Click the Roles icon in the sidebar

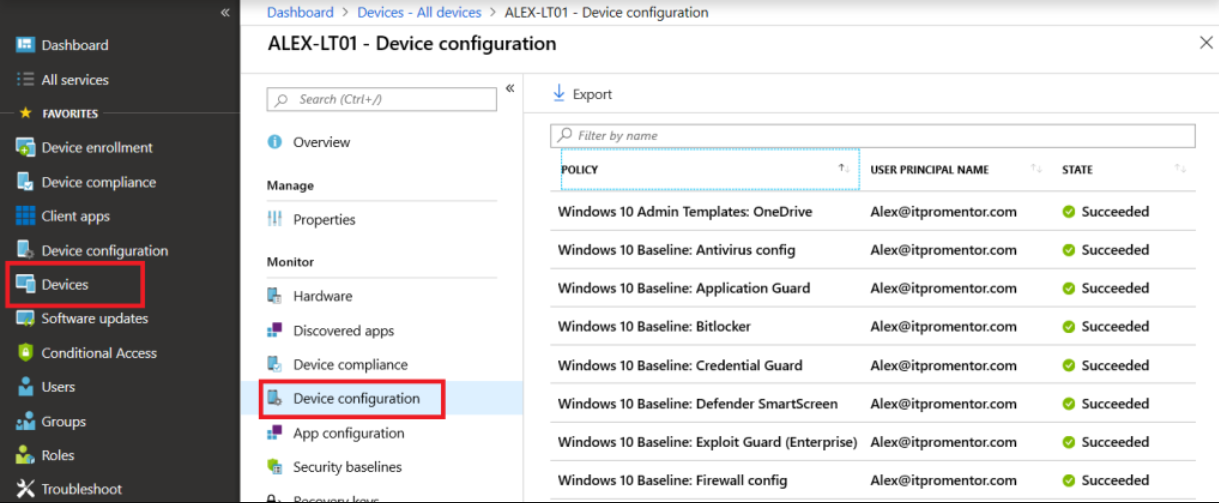(26, 455)
